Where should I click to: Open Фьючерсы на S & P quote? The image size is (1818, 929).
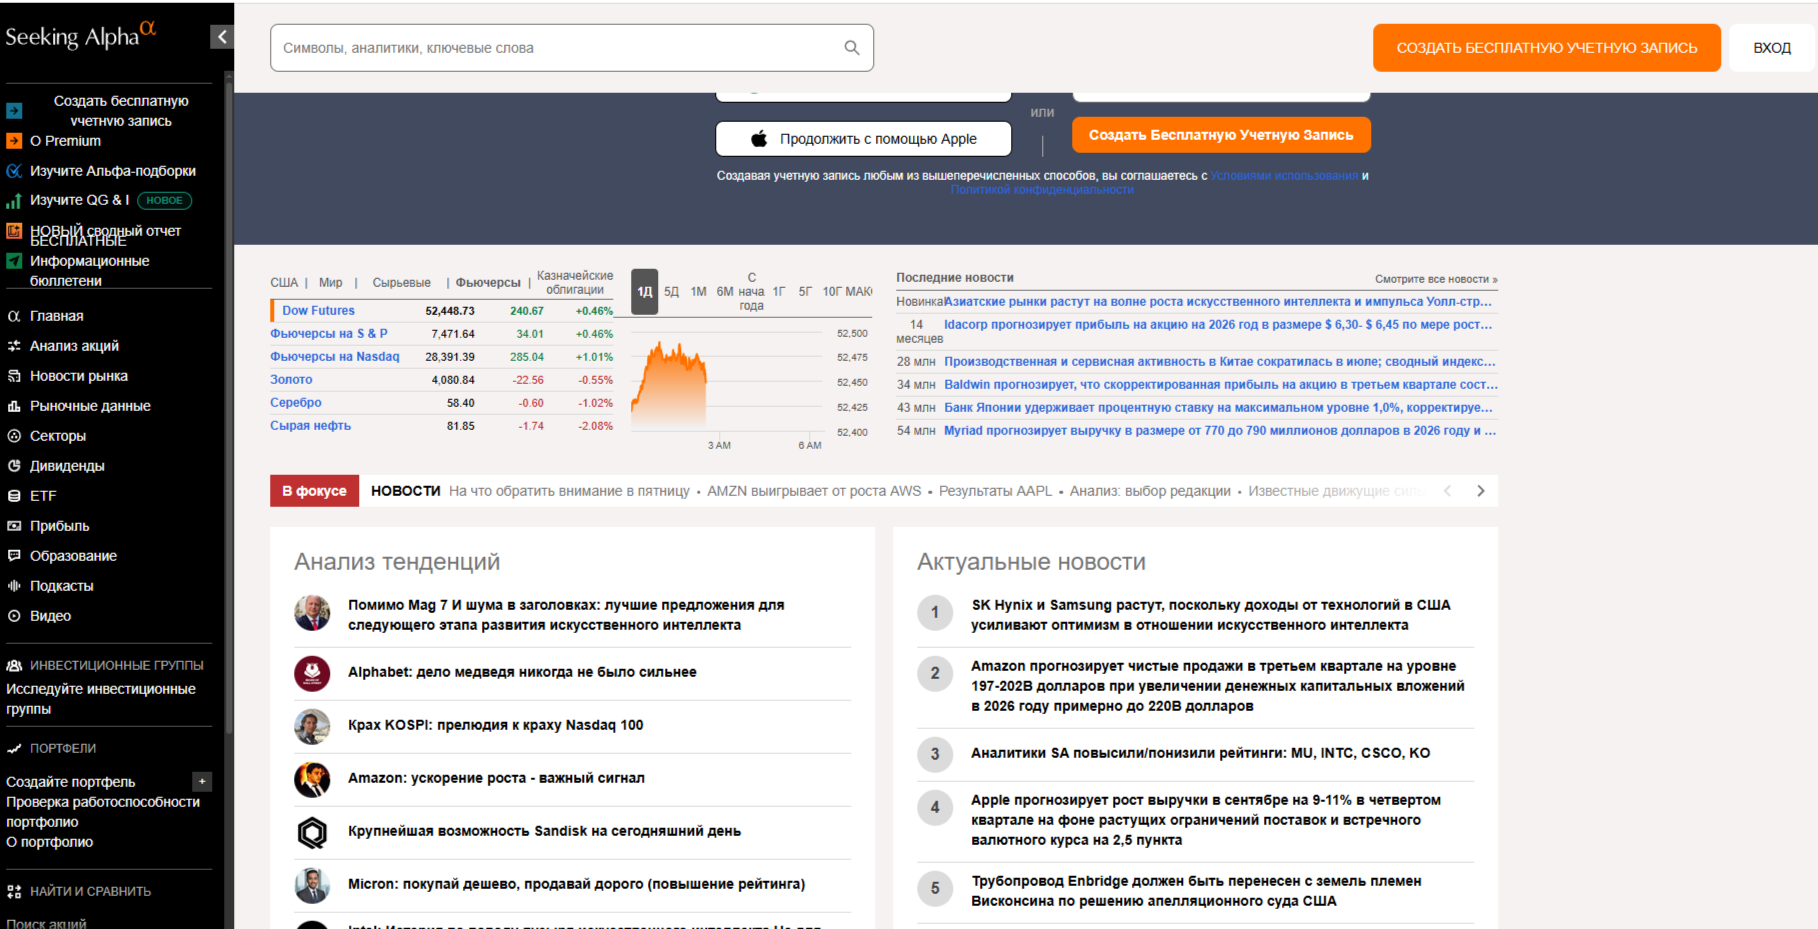[x=329, y=334]
